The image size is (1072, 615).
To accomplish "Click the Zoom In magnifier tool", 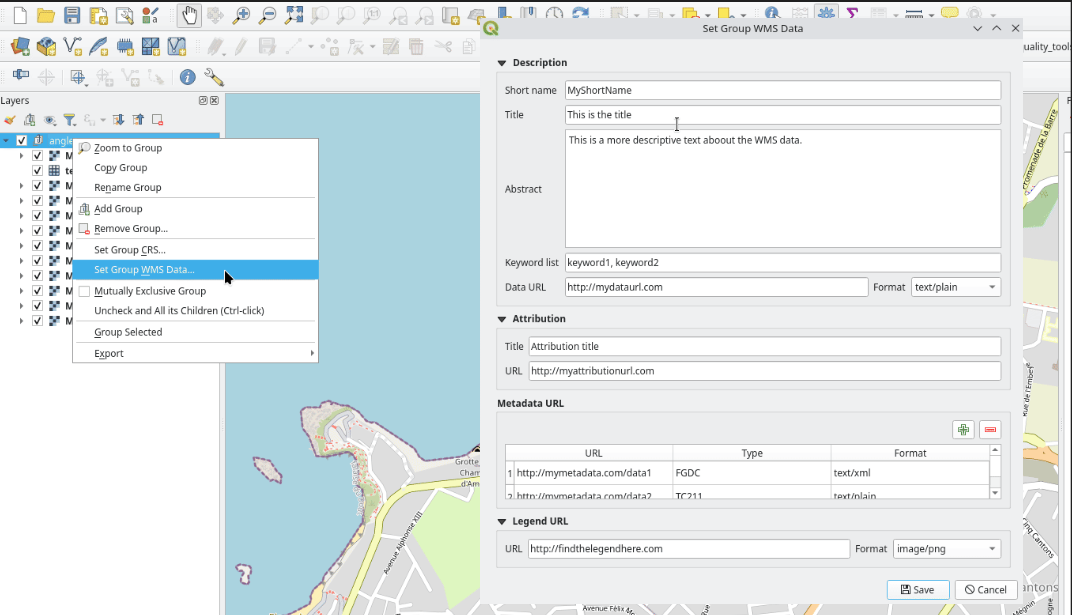I will click(x=241, y=15).
